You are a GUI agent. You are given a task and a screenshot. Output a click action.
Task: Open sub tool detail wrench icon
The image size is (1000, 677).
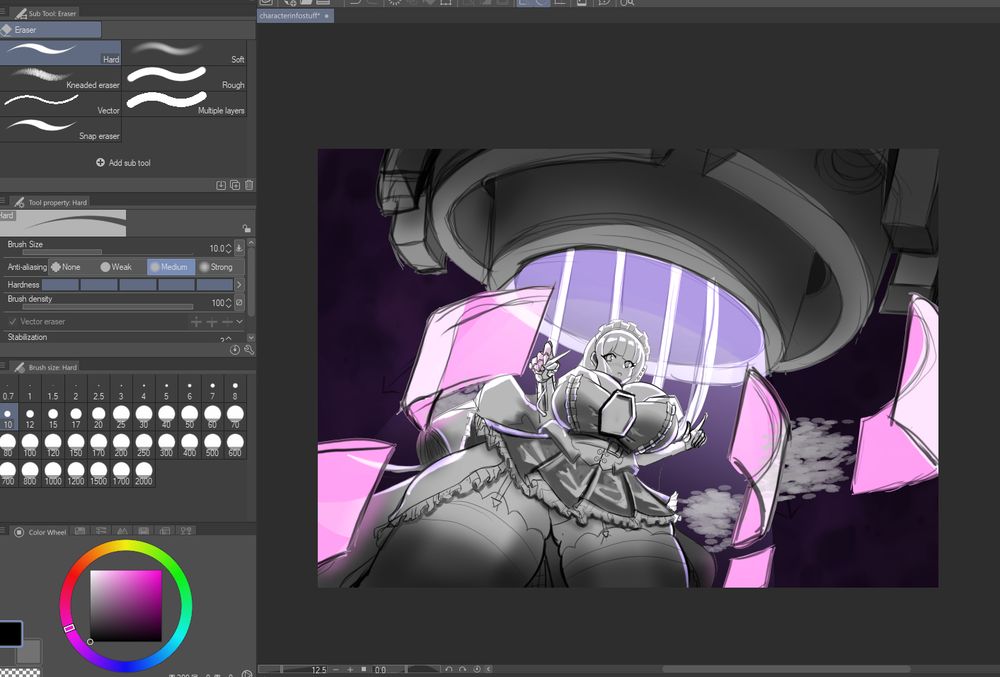point(249,350)
